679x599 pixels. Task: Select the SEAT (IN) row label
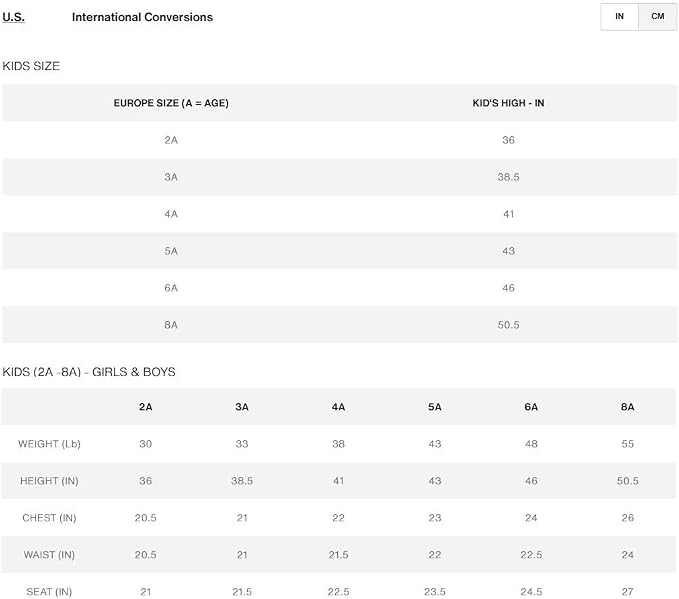coord(49,592)
